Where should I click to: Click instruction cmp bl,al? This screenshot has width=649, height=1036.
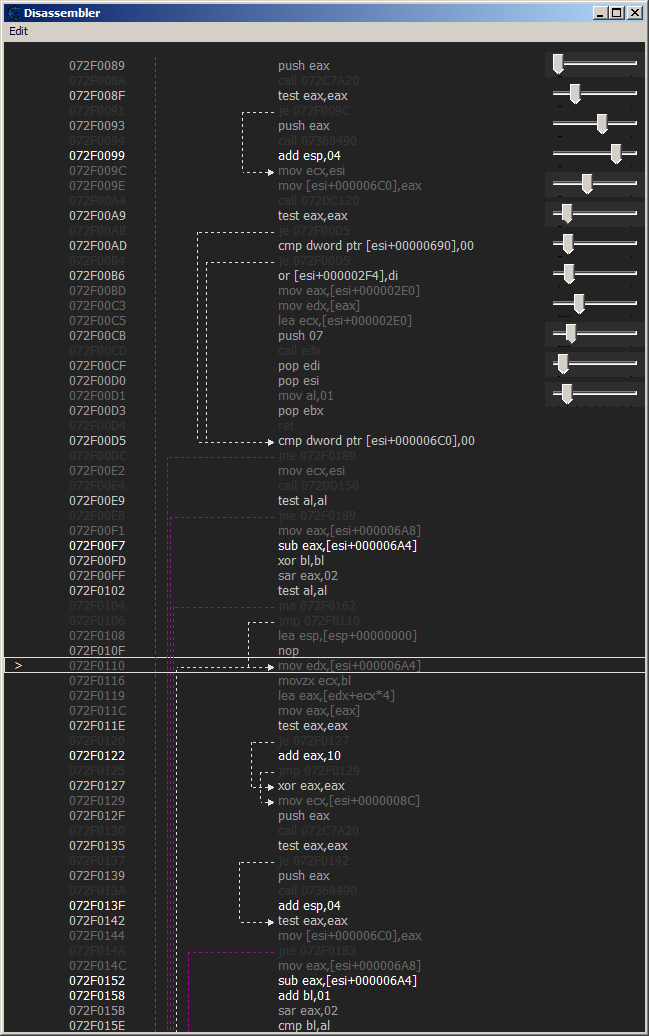click(x=304, y=1025)
